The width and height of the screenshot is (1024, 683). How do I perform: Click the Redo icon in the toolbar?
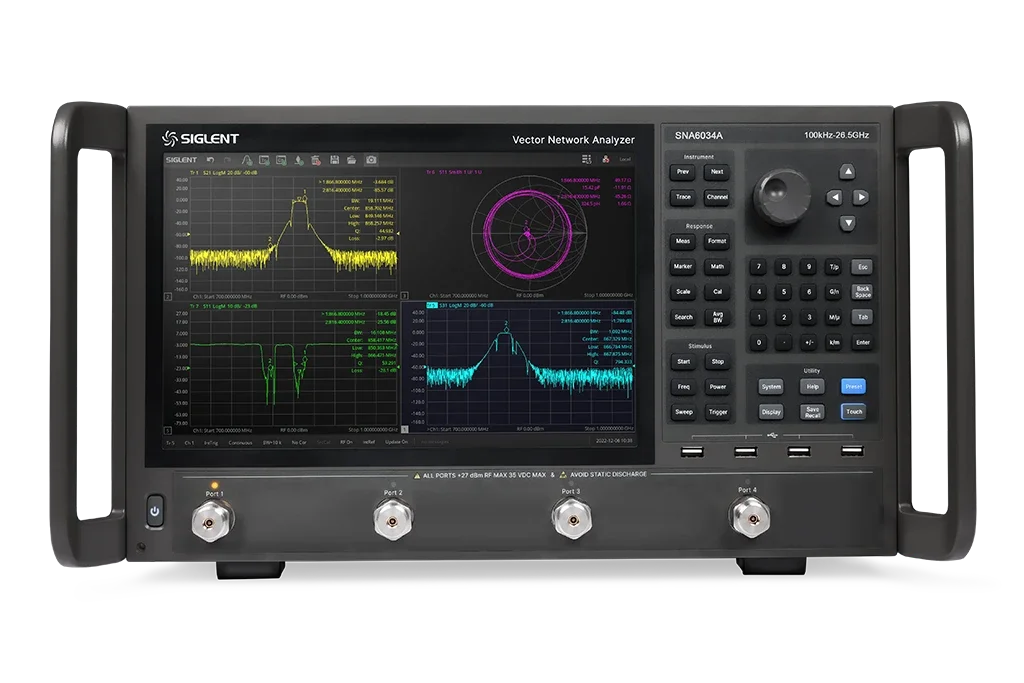pyautogui.click(x=228, y=159)
